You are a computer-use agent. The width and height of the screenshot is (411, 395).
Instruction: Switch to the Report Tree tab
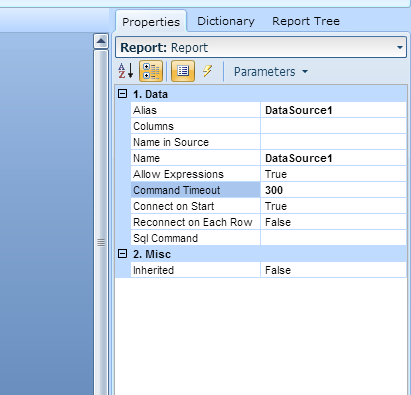[x=306, y=21]
